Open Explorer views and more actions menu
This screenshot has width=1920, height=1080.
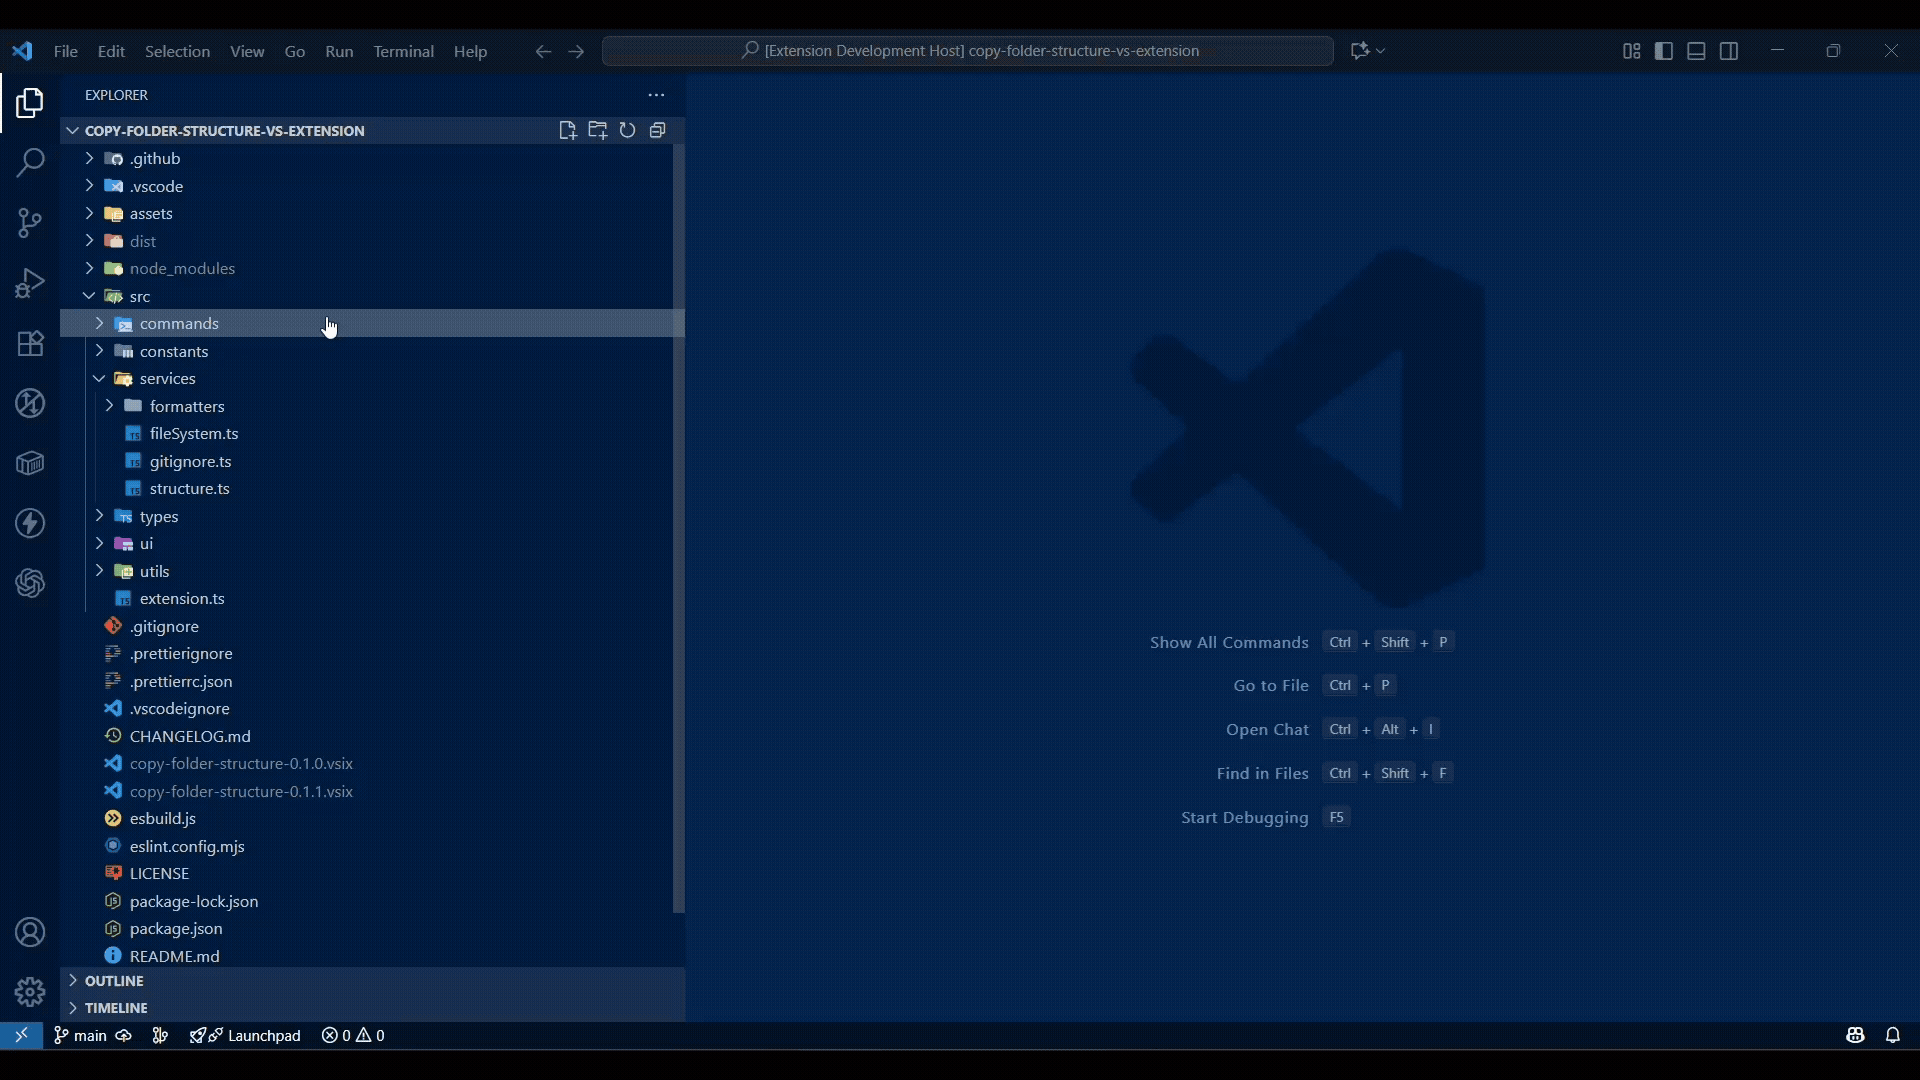click(x=656, y=95)
